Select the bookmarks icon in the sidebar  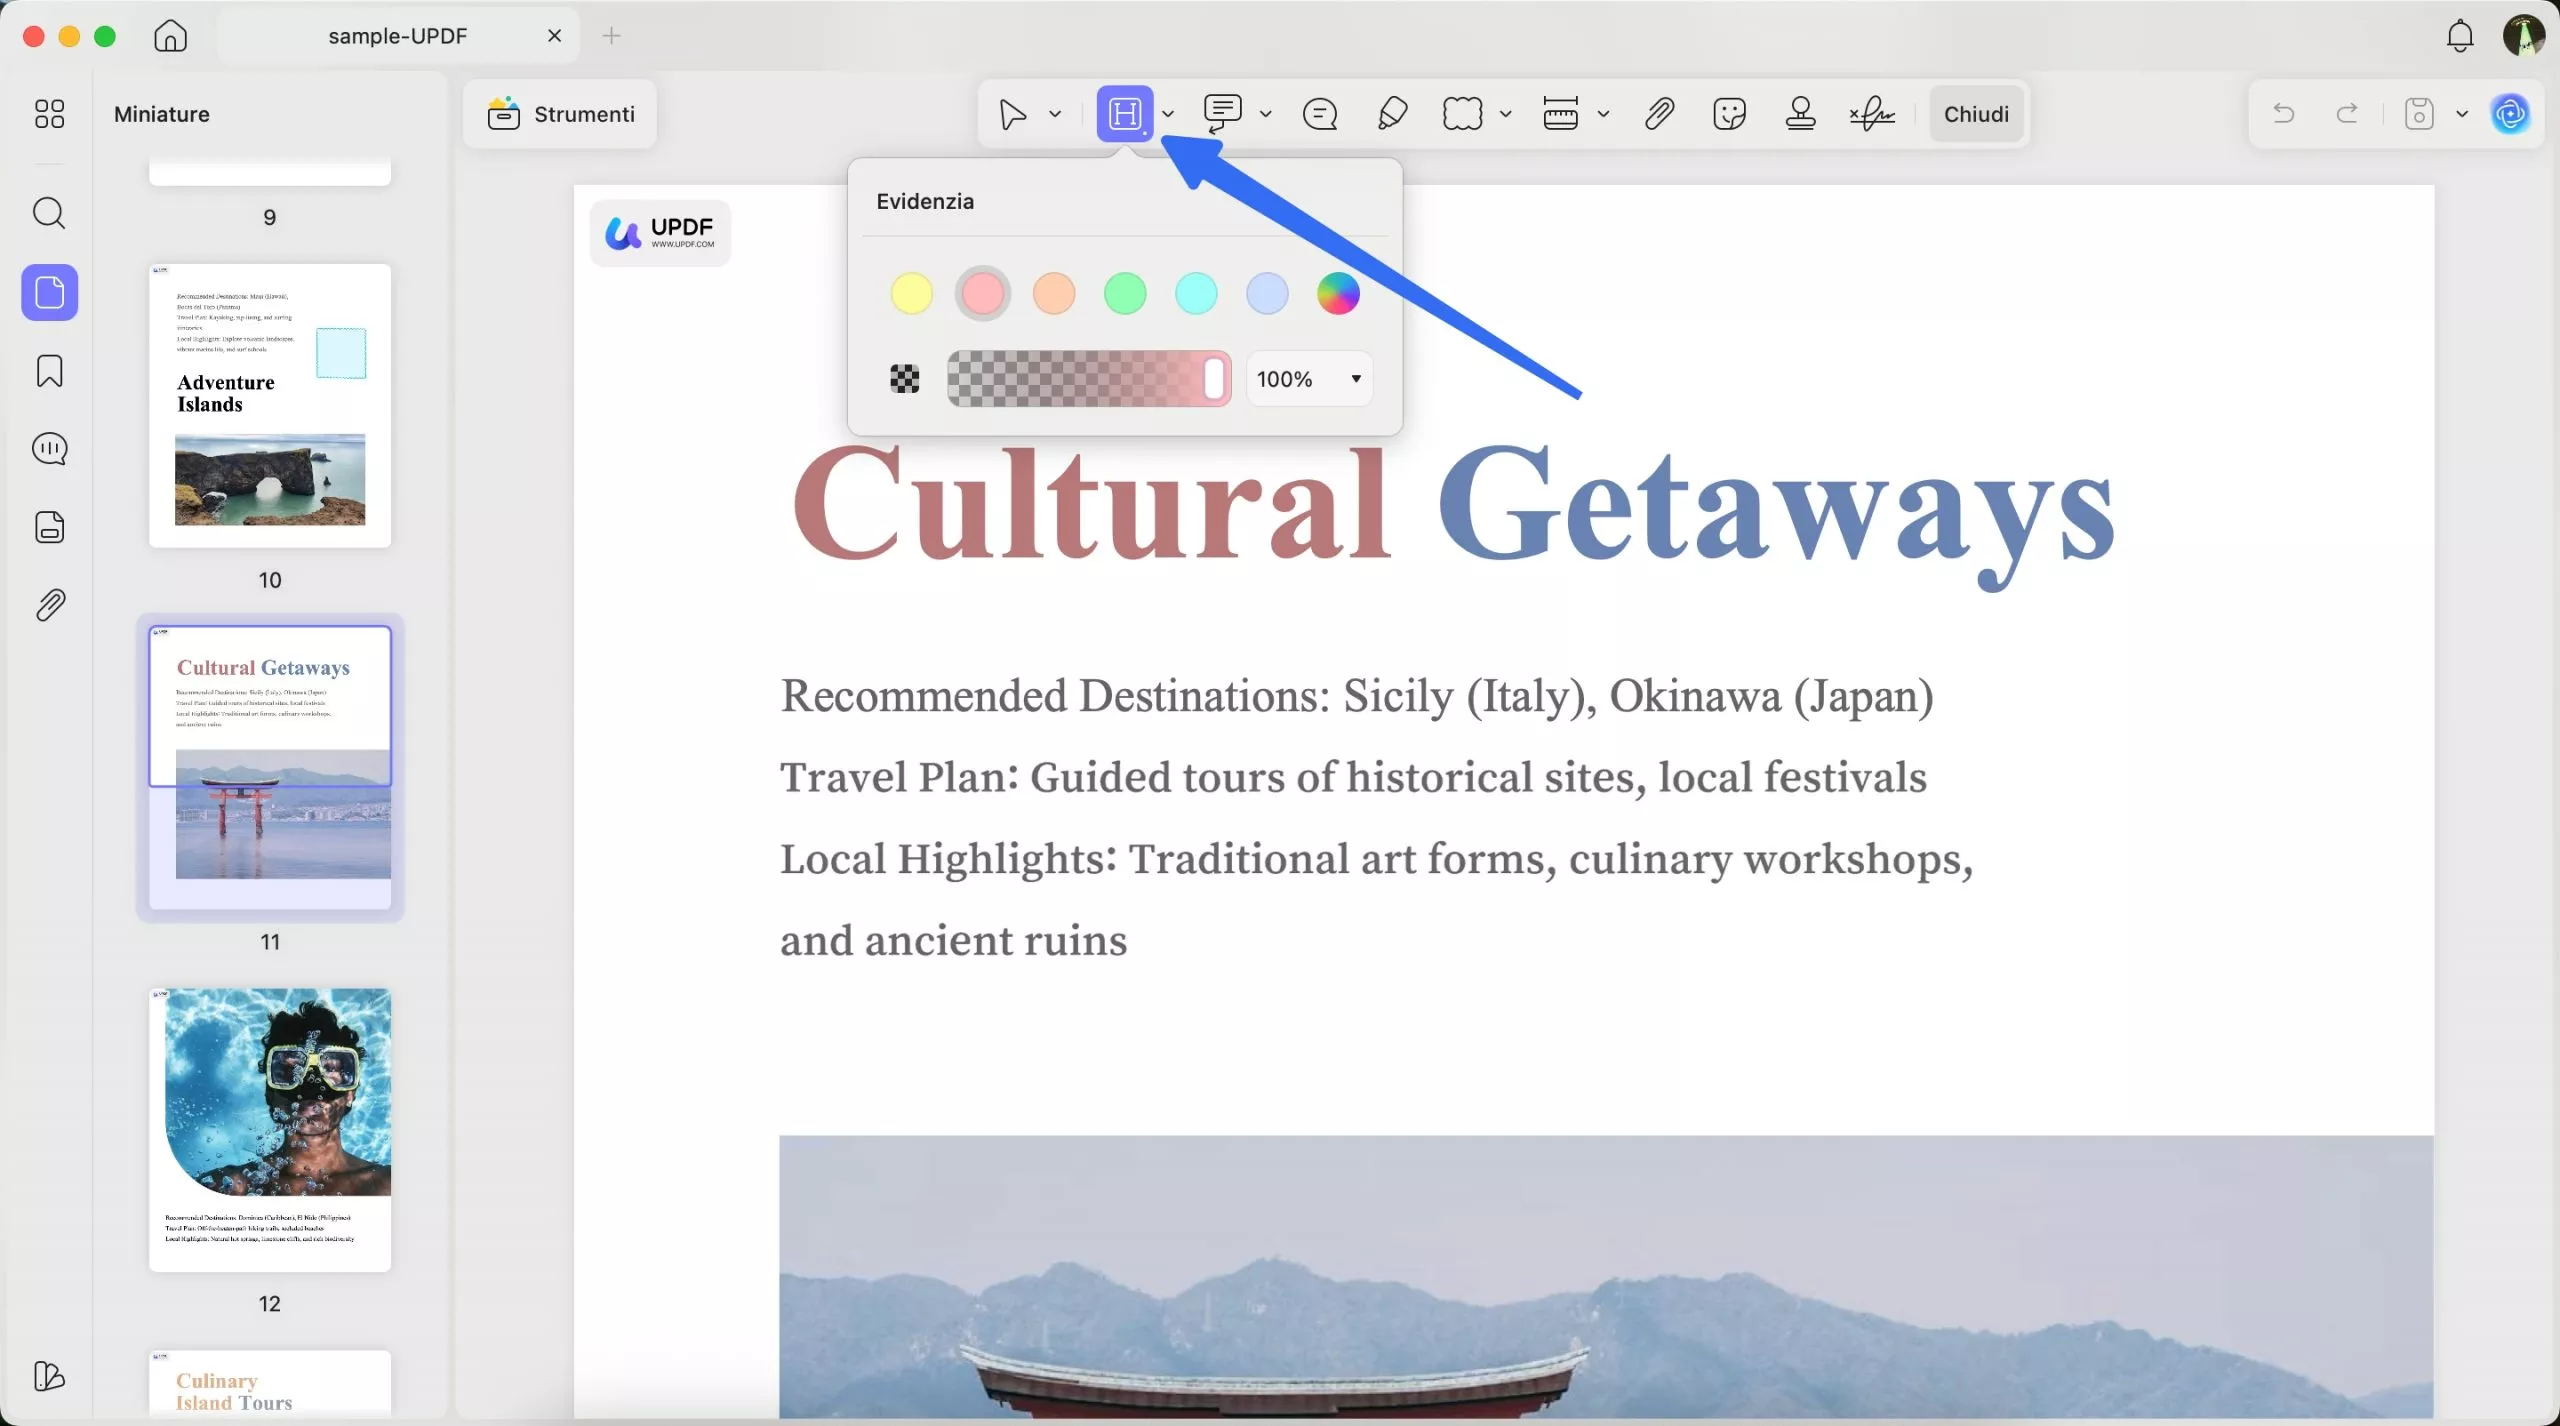[49, 371]
